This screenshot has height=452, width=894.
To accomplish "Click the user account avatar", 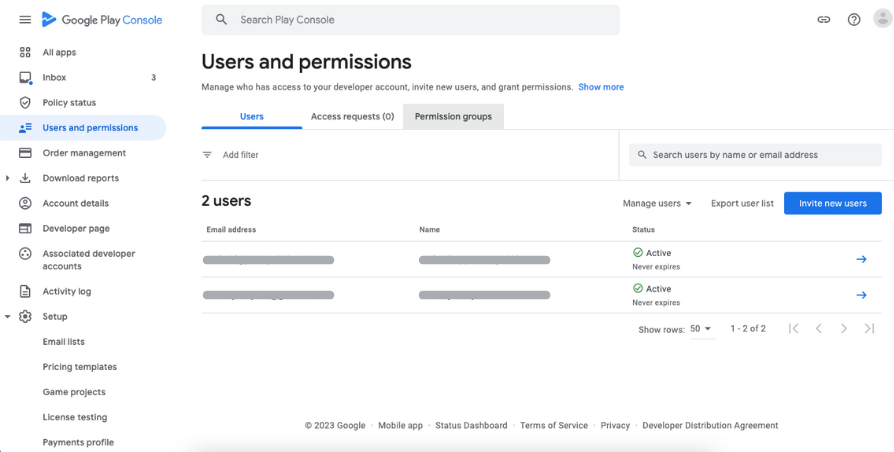I will pyautogui.click(x=880, y=20).
